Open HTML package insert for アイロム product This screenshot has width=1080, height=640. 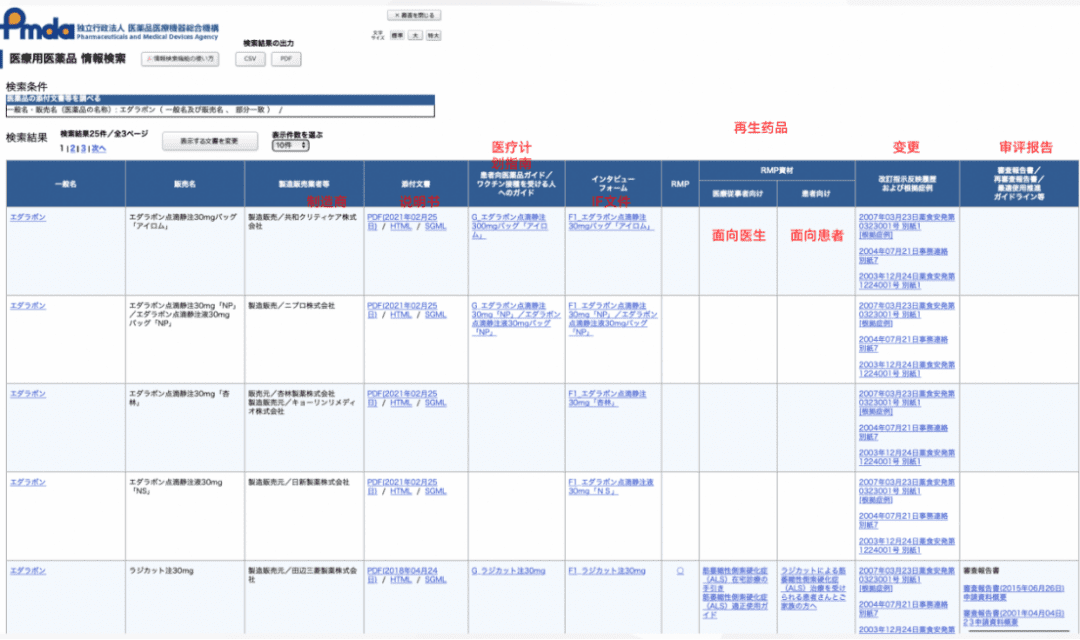coord(401,227)
